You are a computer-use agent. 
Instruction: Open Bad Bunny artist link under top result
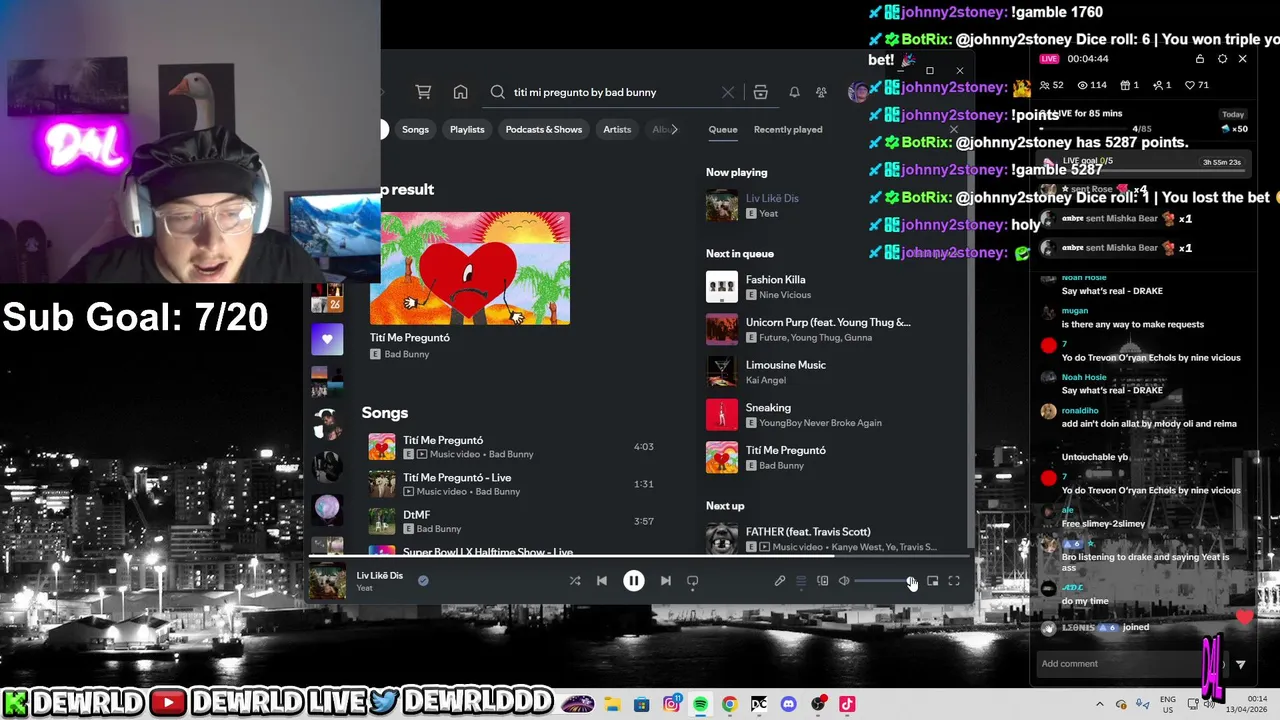[x=407, y=354]
